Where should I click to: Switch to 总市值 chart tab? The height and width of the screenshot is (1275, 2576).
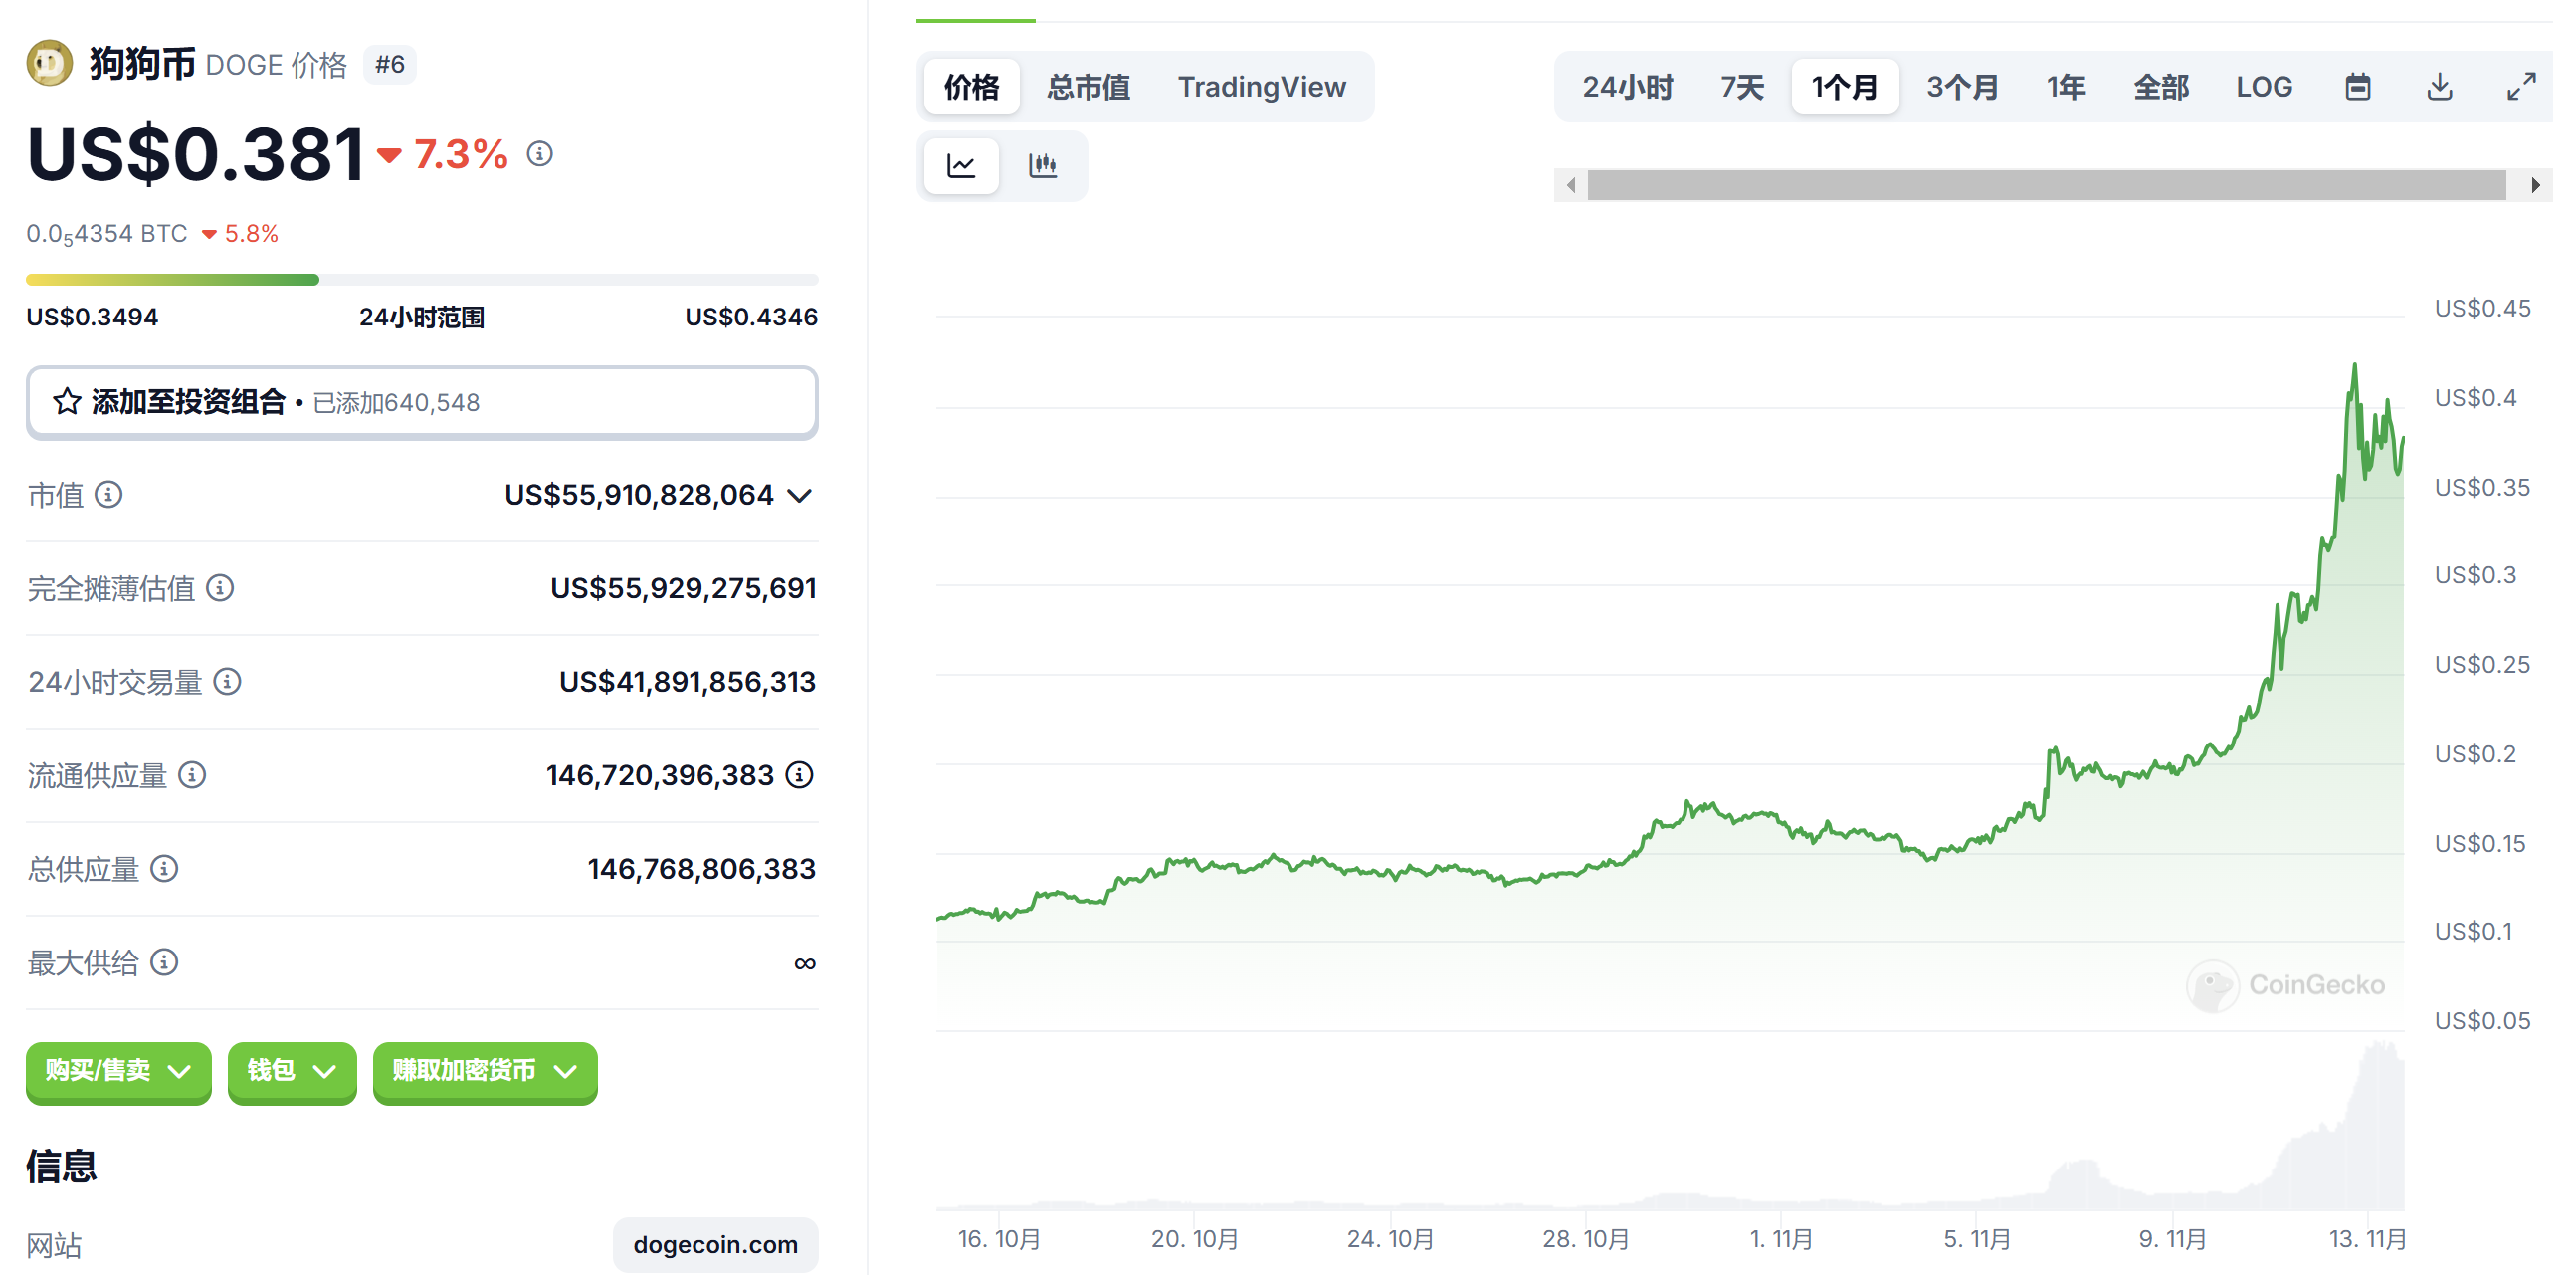coord(1088,87)
